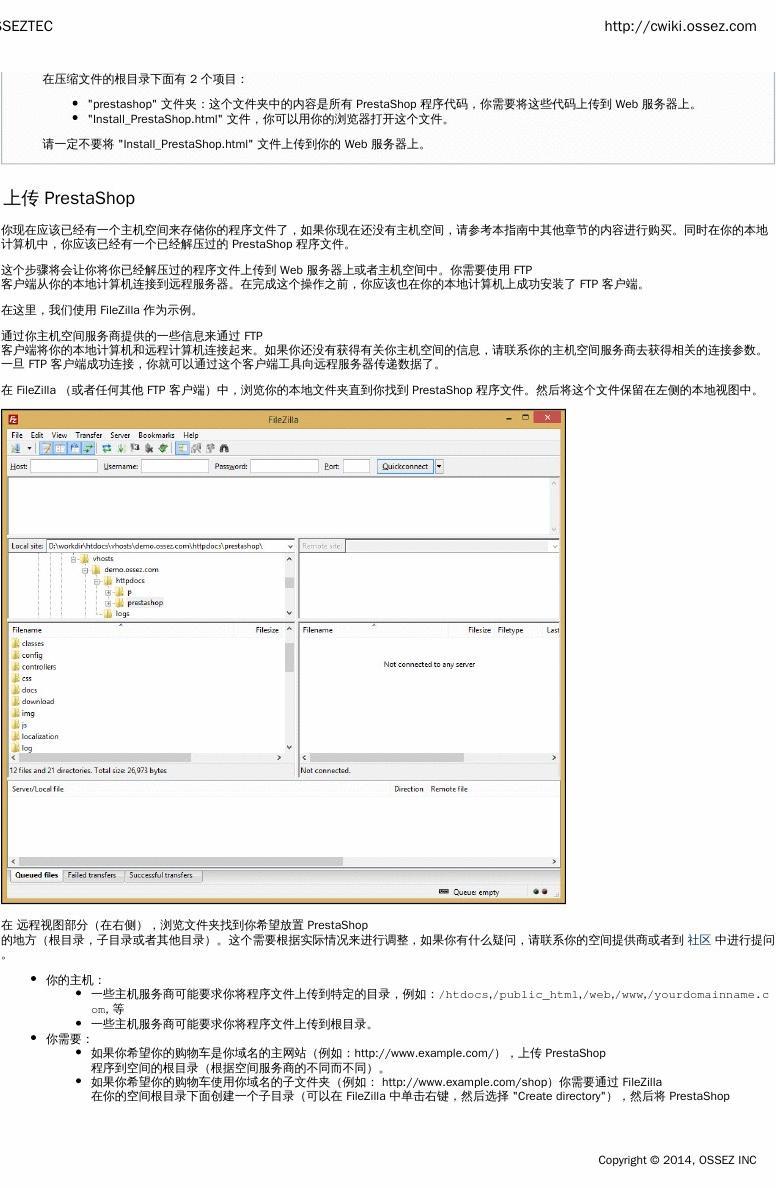Click the Refresh file lists icon
Image resolution: width=776 pixels, height=1188 pixels.
[106, 449]
